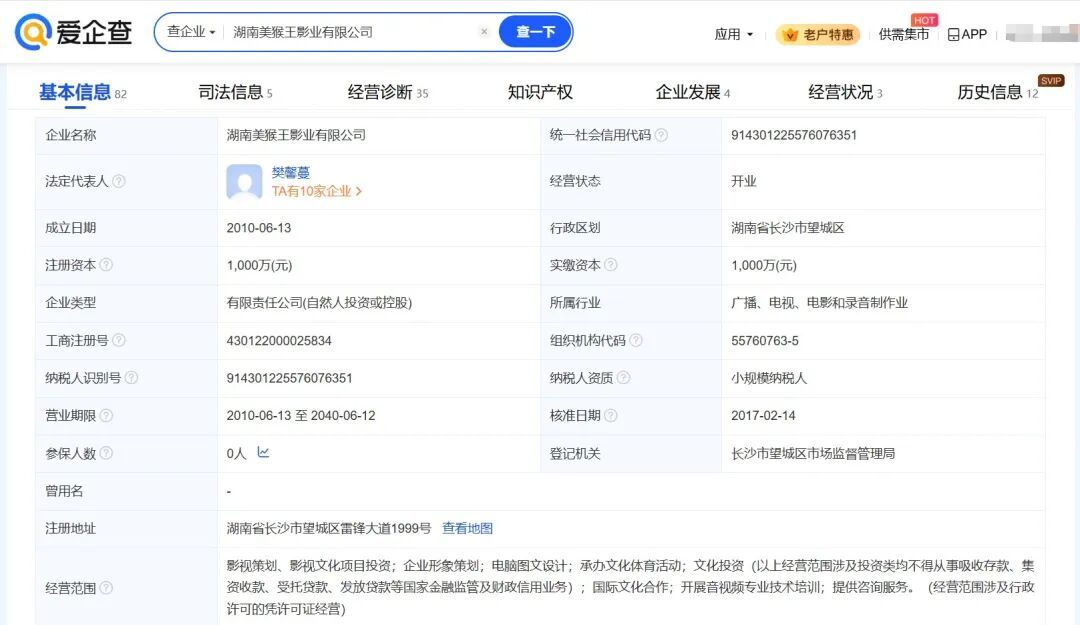The height and width of the screenshot is (625, 1080).
Task: Clear the search box with X icon
Action: coord(484,32)
